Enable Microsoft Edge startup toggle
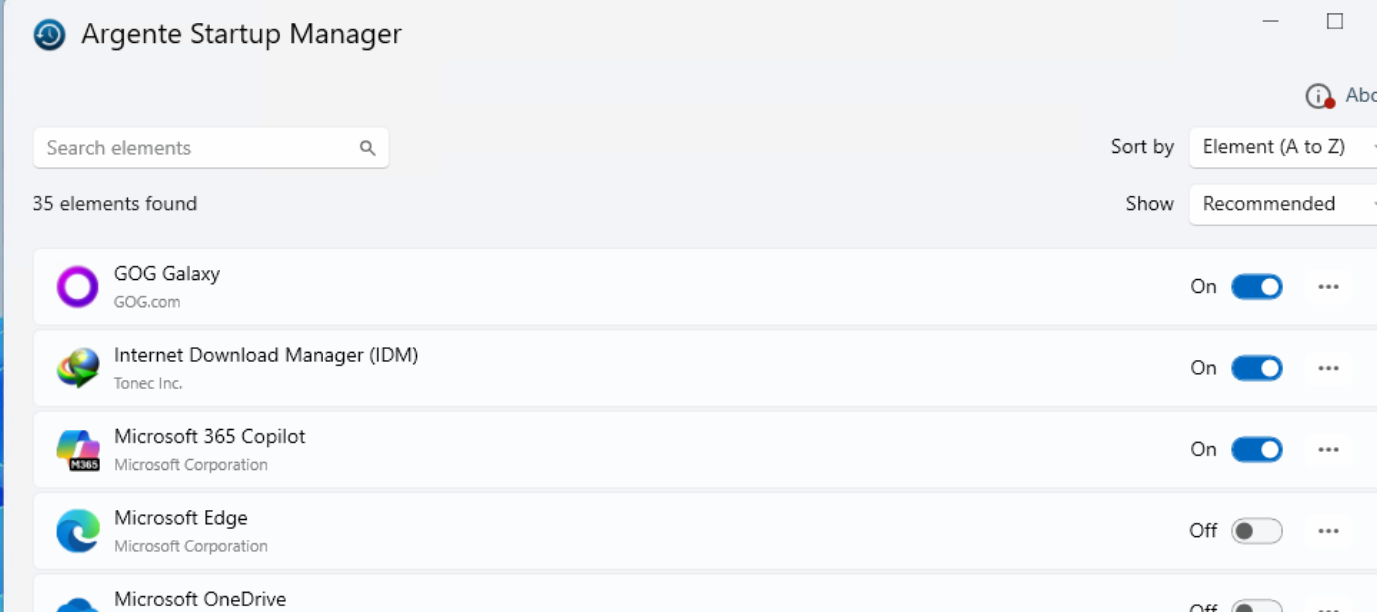 point(1256,530)
